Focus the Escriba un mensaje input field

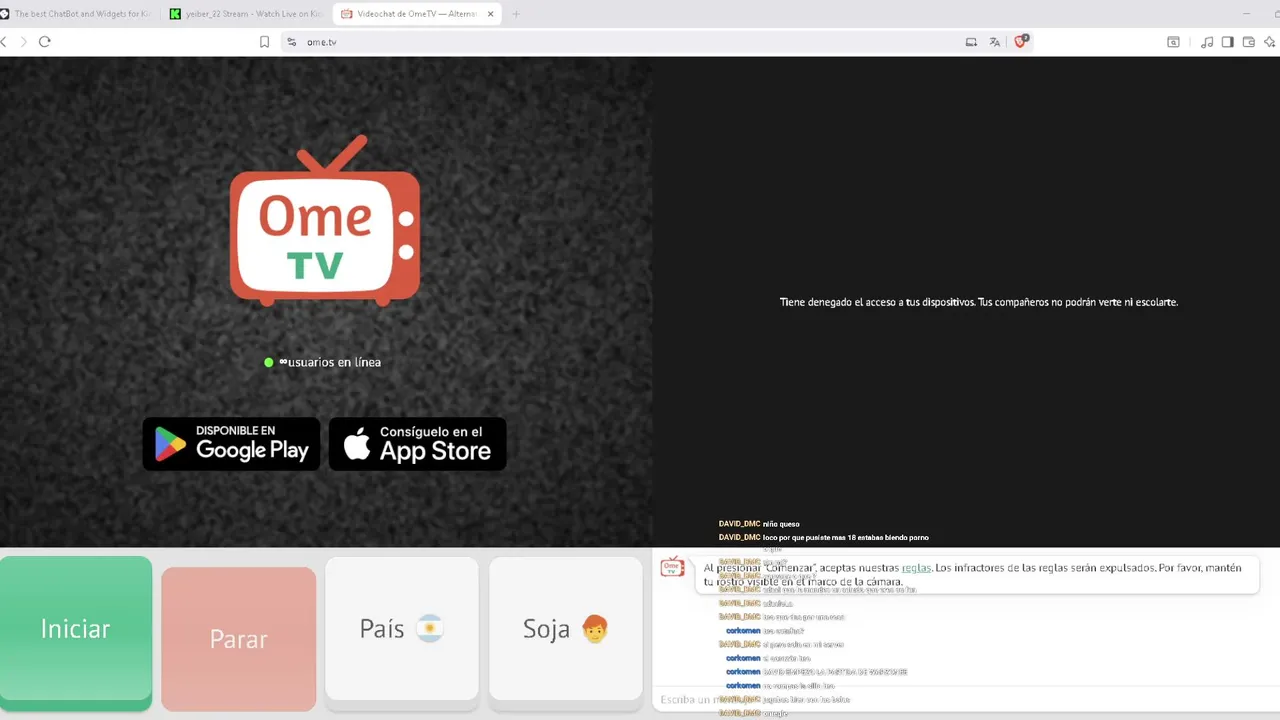966,699
